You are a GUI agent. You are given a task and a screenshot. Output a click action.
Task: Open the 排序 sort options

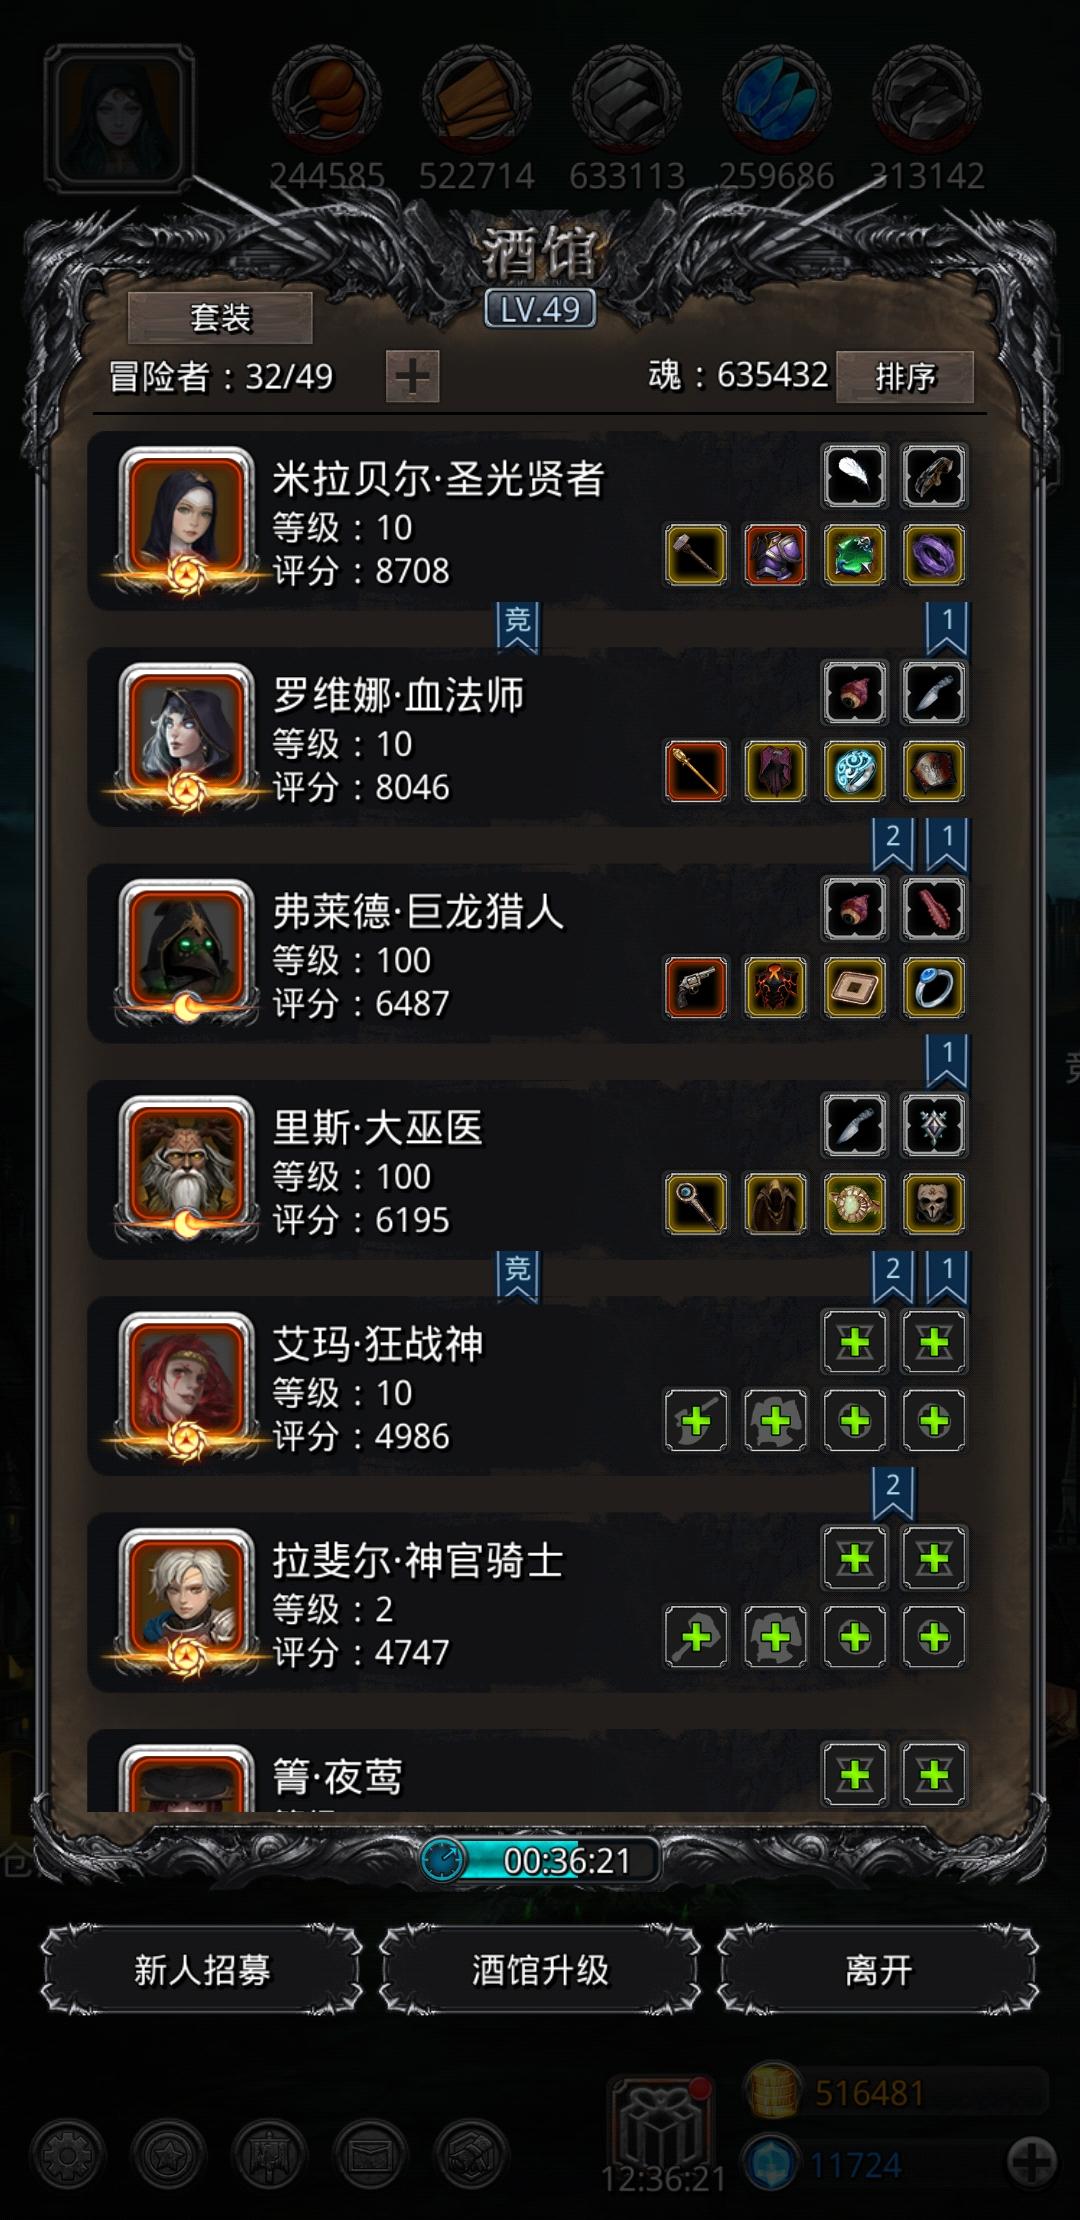[905, 376]
